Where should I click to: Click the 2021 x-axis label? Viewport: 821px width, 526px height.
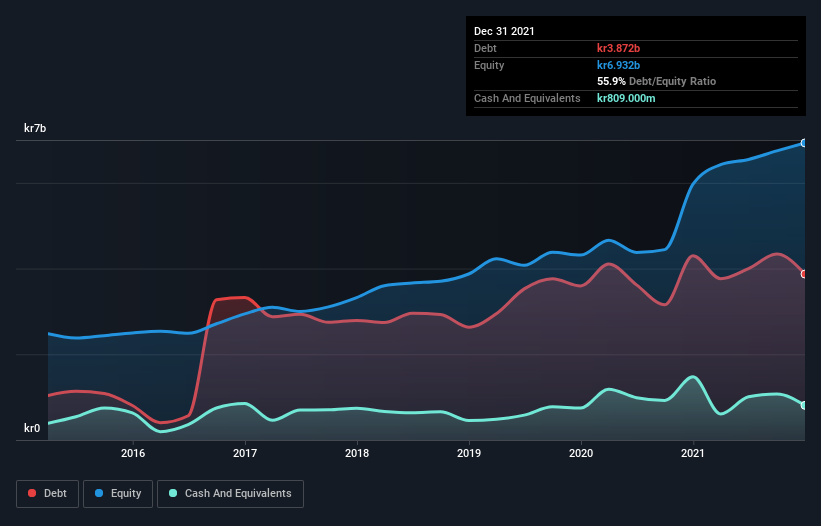coord(693,453)
